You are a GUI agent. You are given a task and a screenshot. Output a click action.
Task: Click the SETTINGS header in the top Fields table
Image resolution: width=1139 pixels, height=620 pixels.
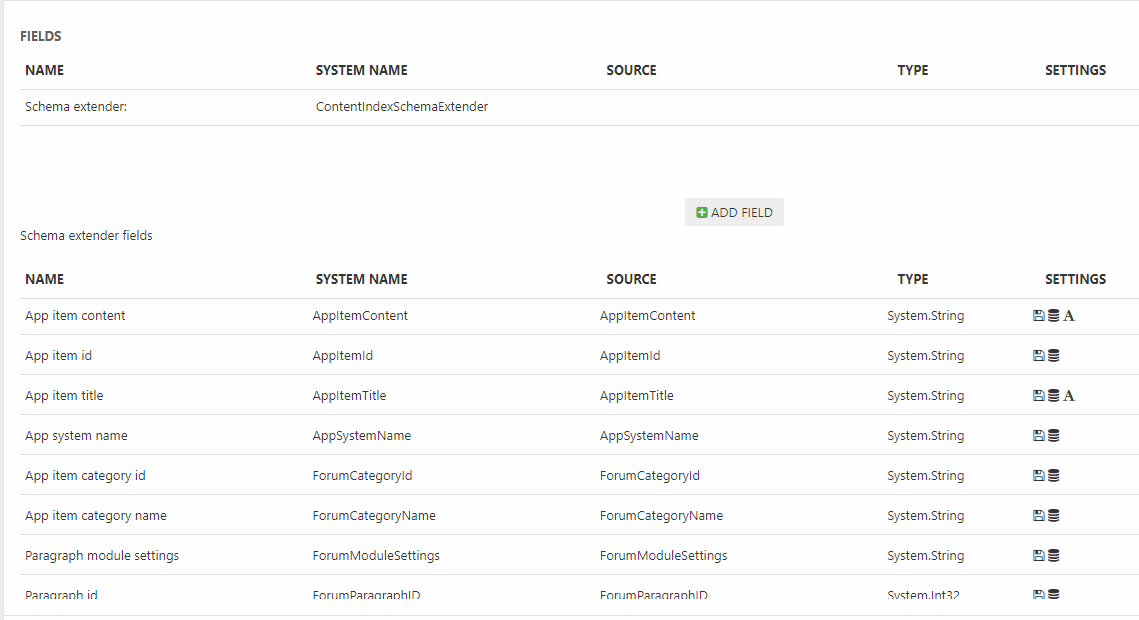click(x=1075, y=71)
